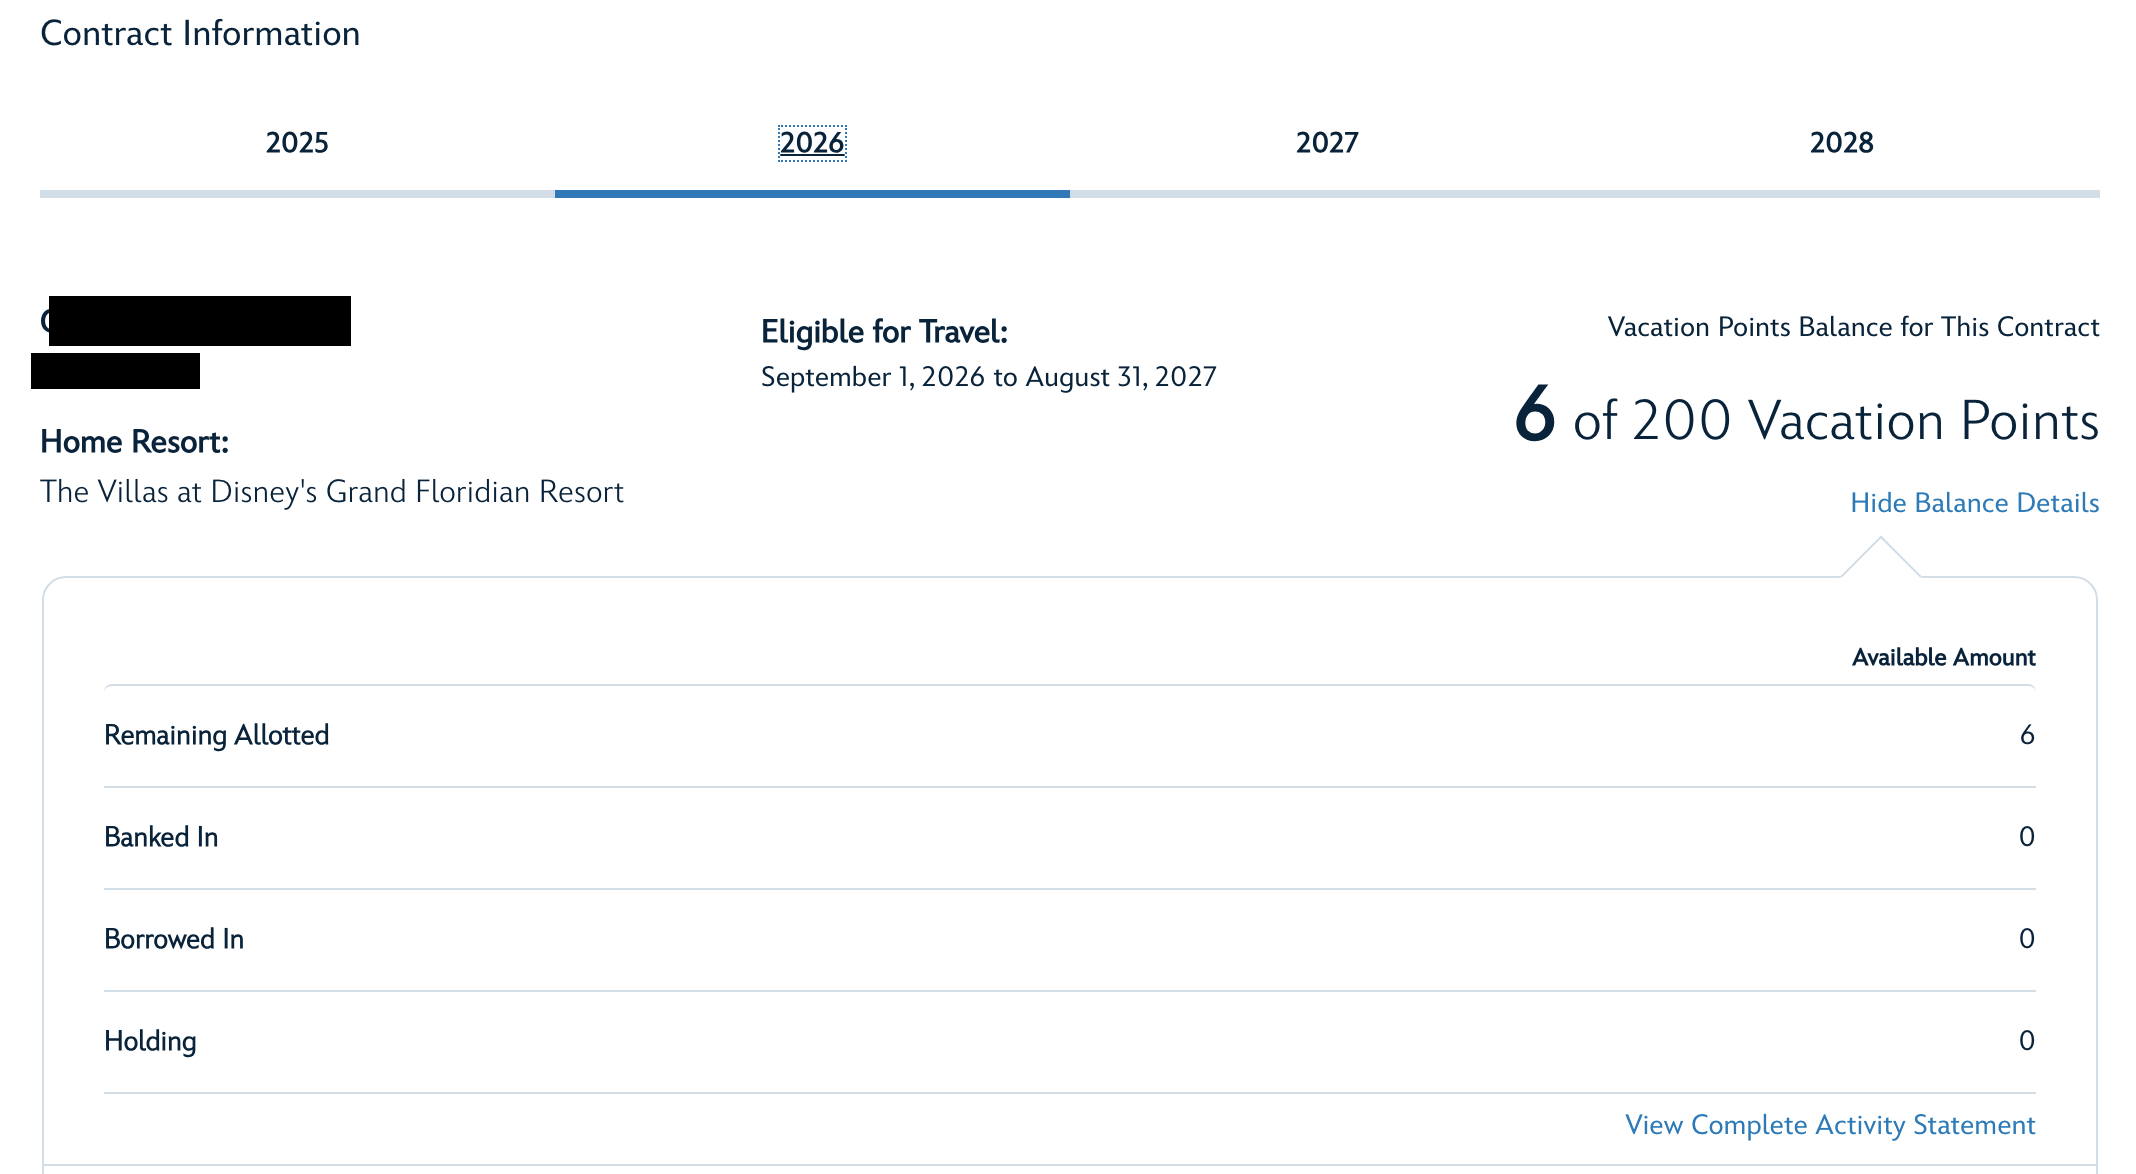Viewport: 2136px width, 1174px height.
Task: Click the Home Resort label
Action: 135,442
